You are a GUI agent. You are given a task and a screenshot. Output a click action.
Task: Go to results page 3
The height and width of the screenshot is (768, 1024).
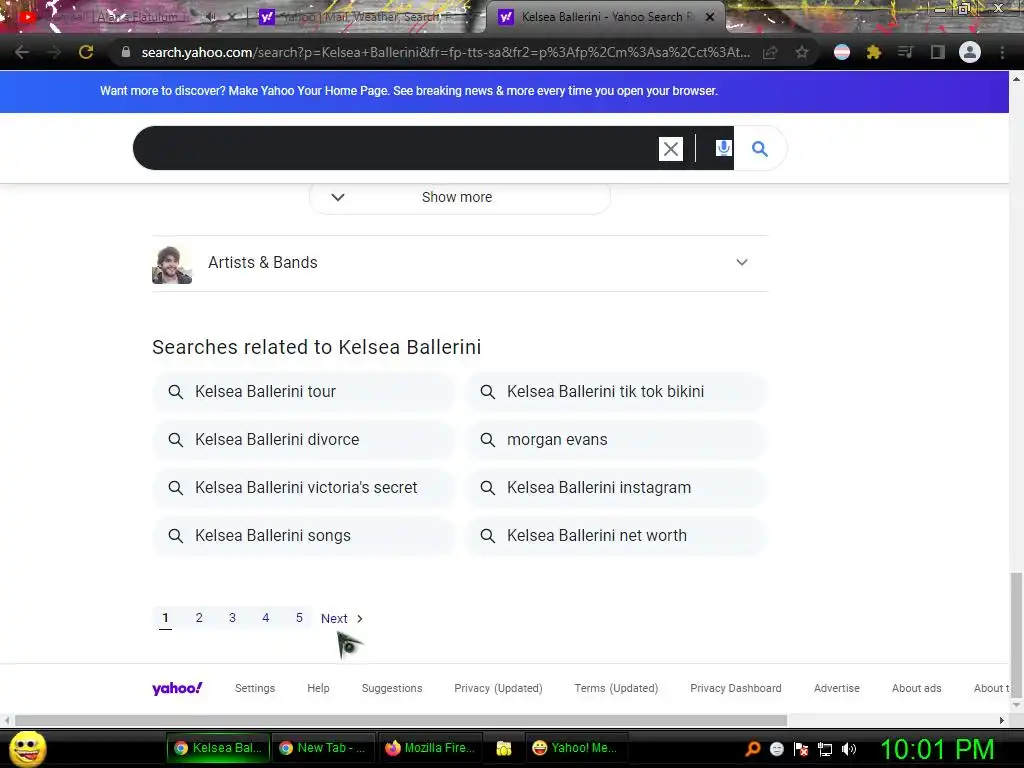[x=232, y=618]
